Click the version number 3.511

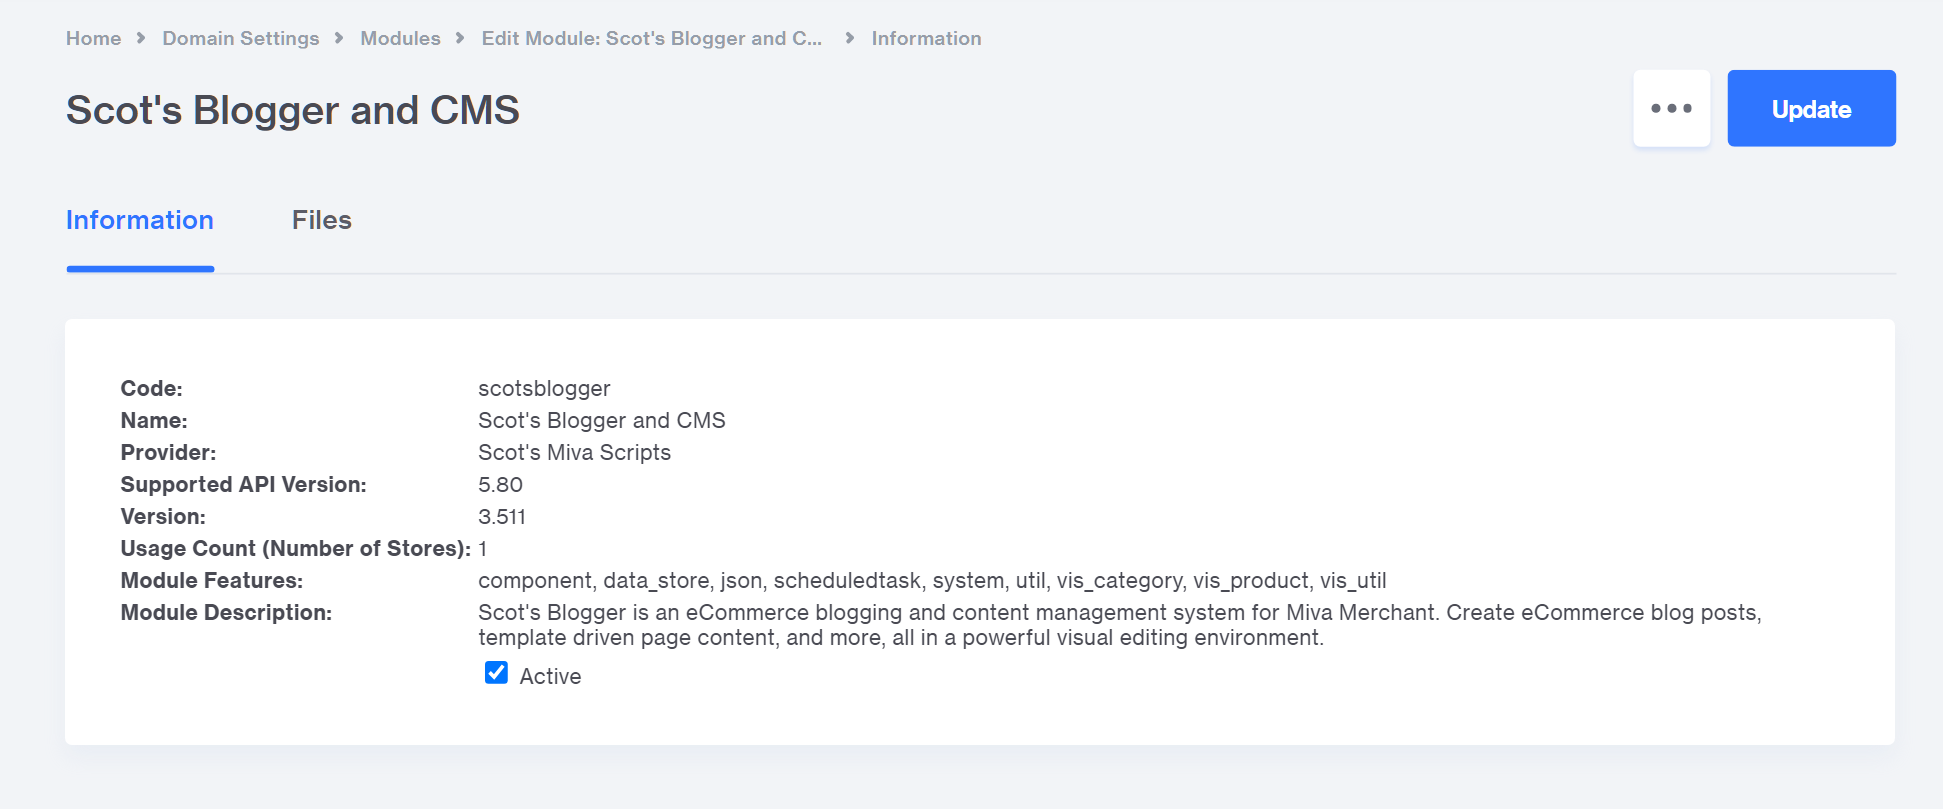pos(502,517)
